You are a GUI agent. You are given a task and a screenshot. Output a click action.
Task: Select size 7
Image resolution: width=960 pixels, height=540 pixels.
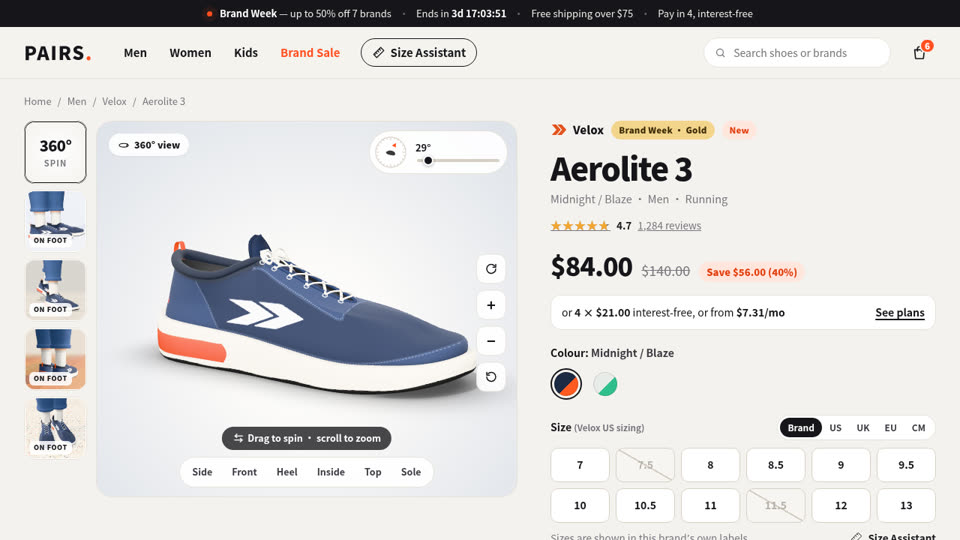580,465
